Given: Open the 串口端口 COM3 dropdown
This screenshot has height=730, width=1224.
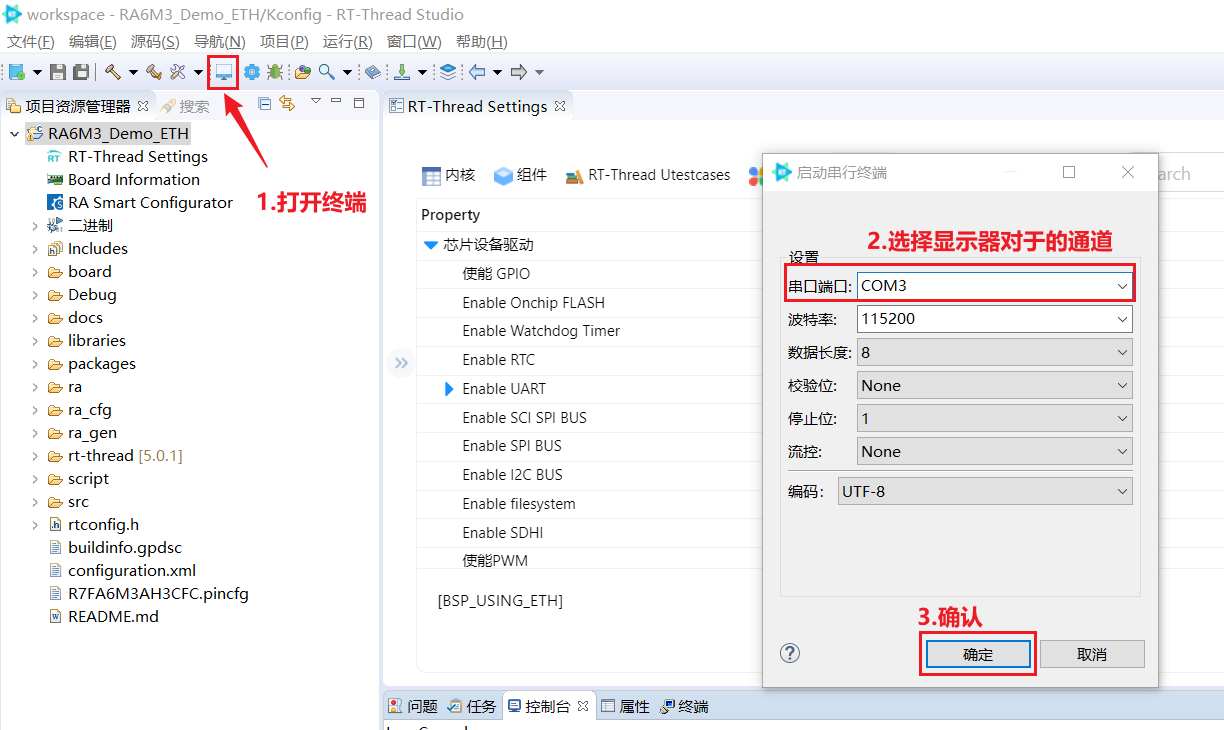Looking at the screenshot, I should (x=1122, y=286).
